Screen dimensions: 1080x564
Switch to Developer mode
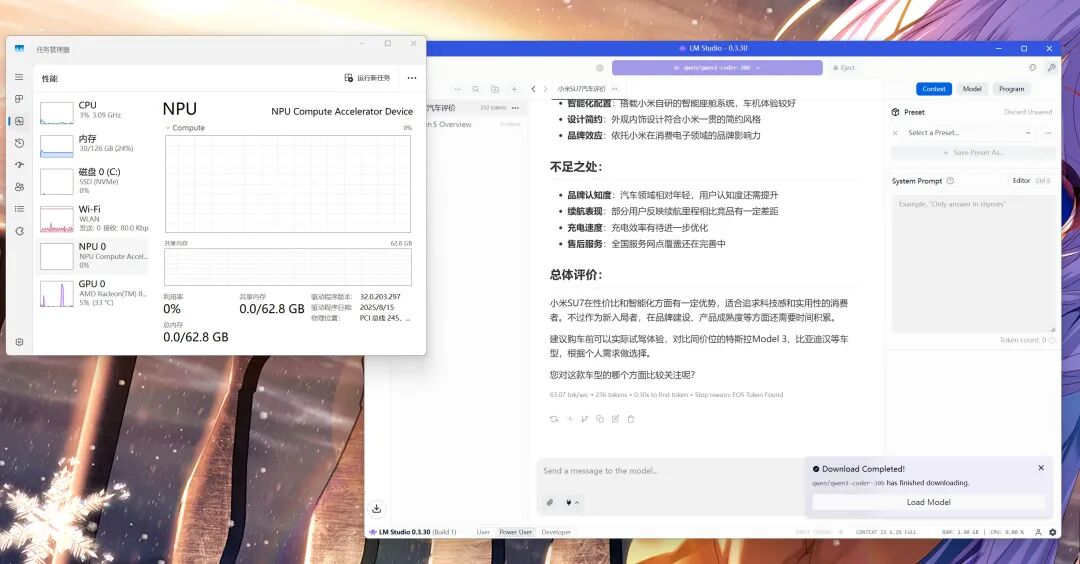(556, 532)
